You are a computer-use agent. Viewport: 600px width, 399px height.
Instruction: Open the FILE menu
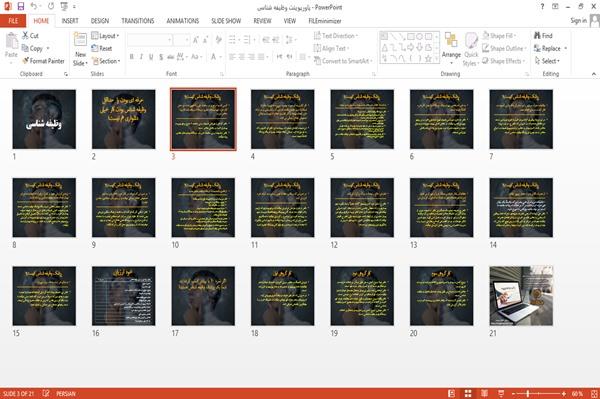pyautogui.click(x=13, y=21)
